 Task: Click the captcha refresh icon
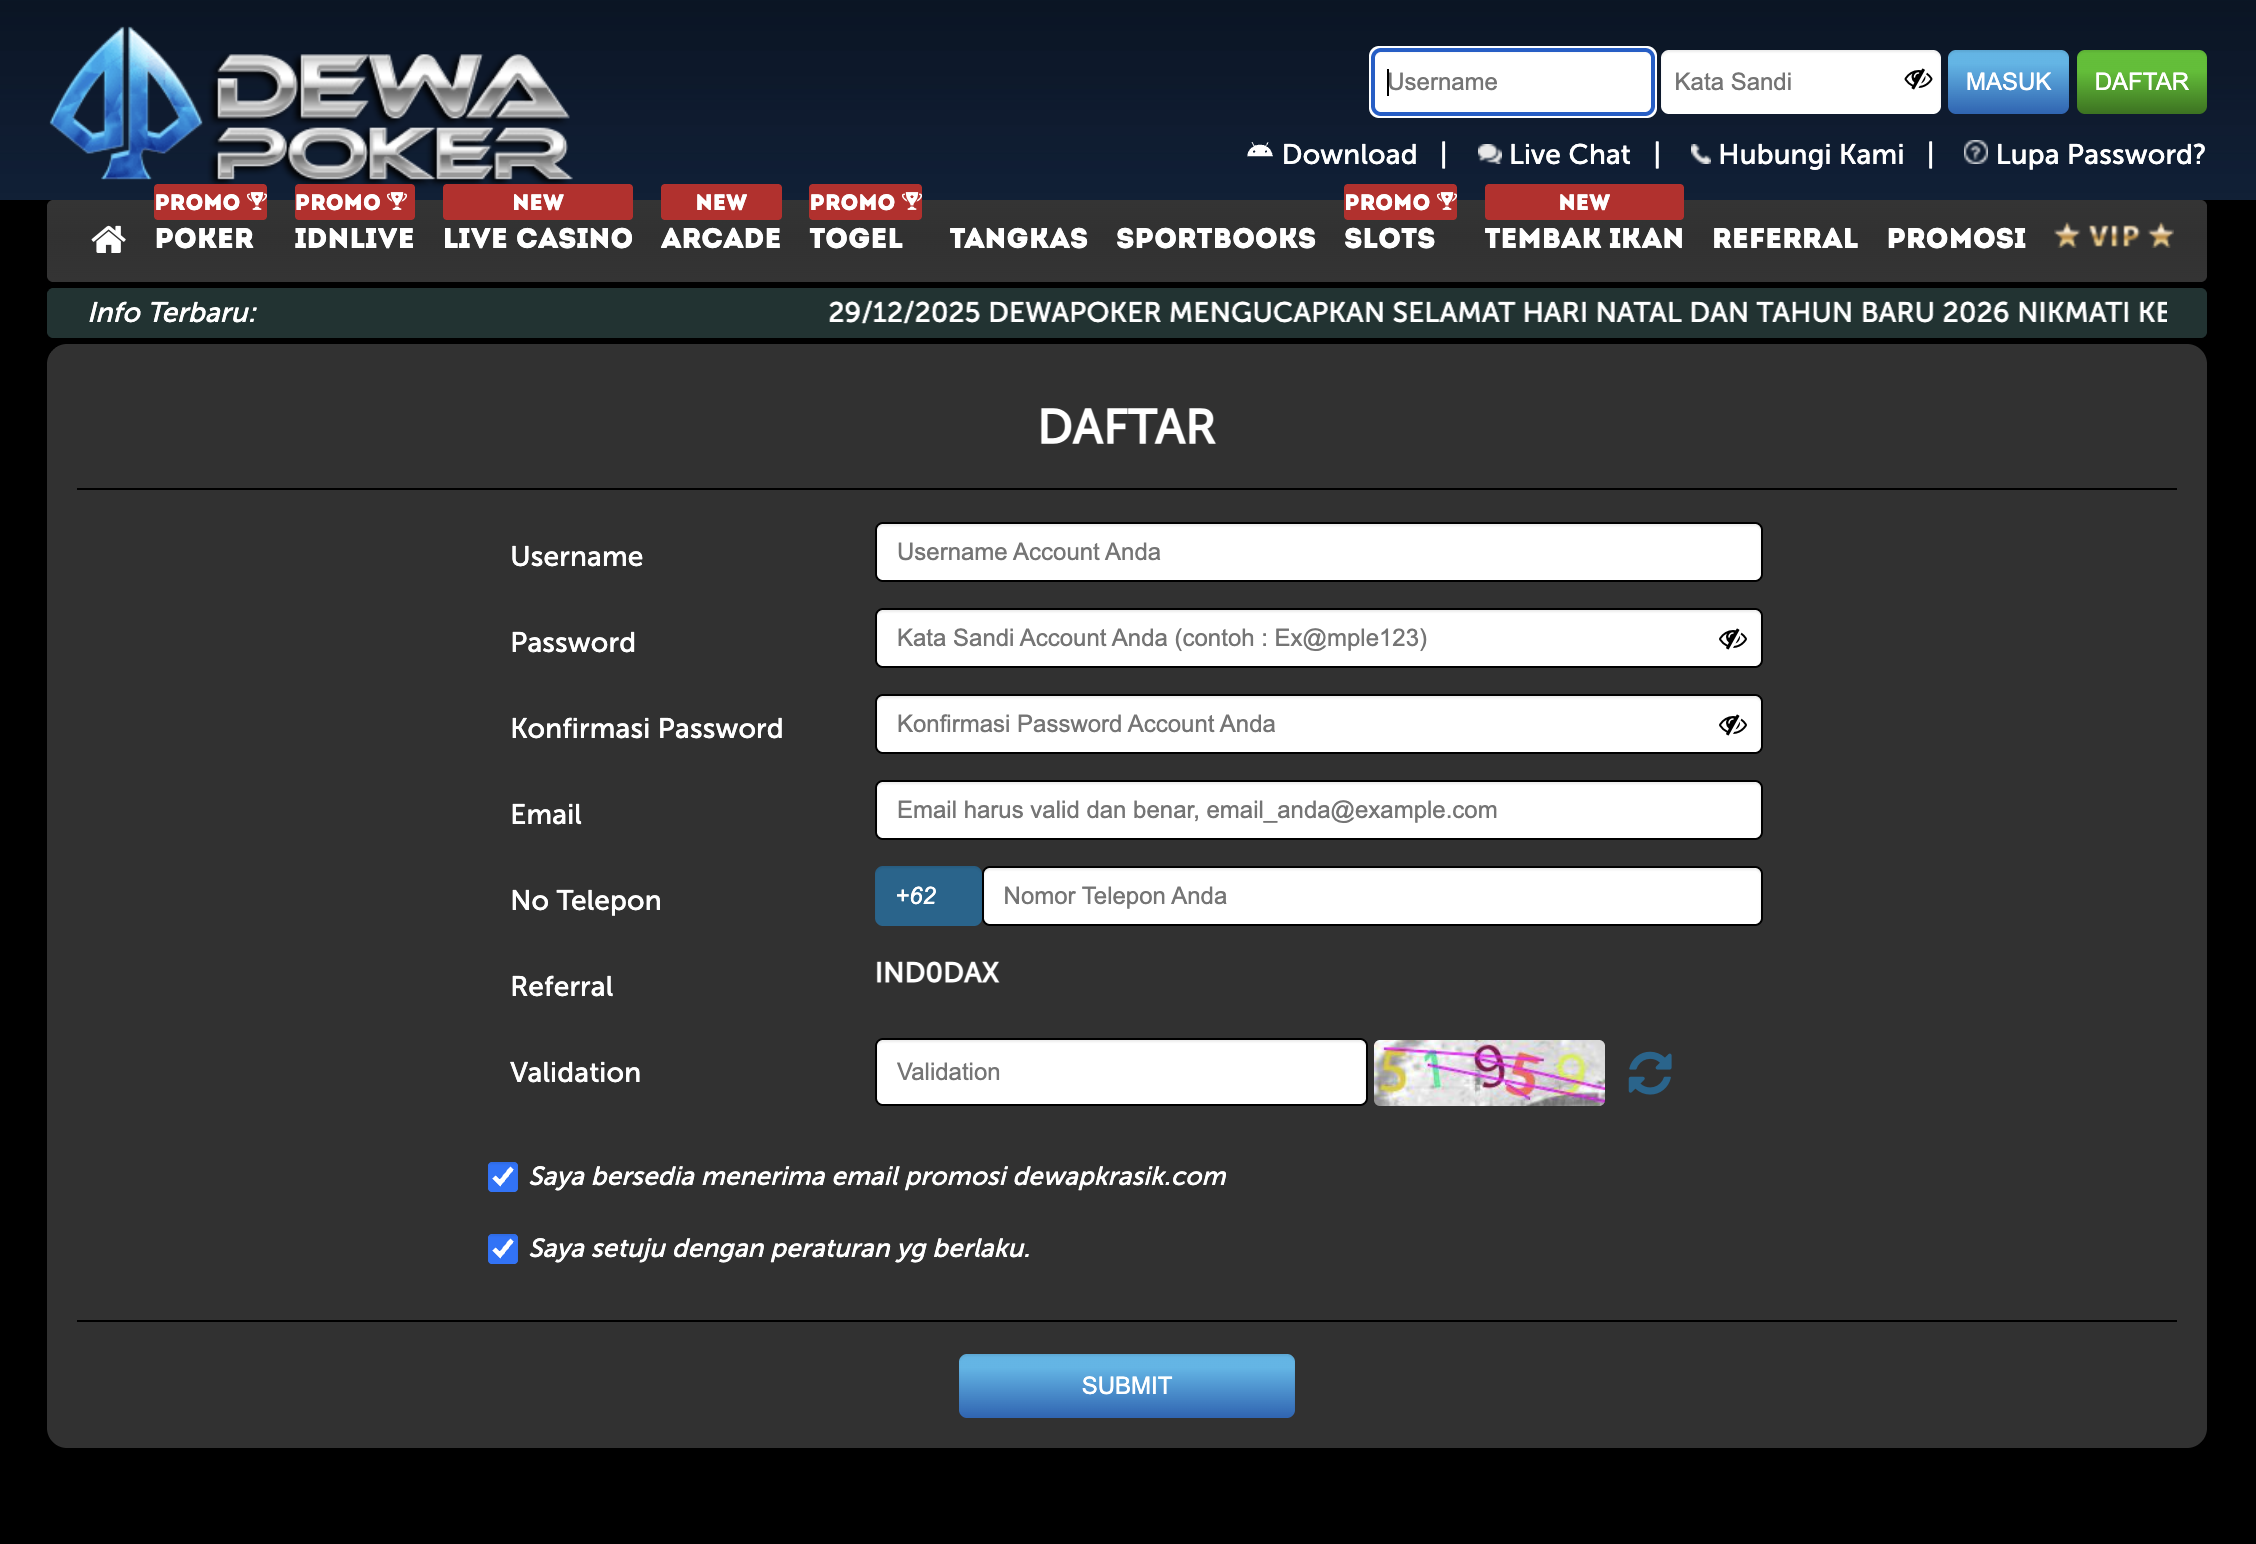1650,1073
